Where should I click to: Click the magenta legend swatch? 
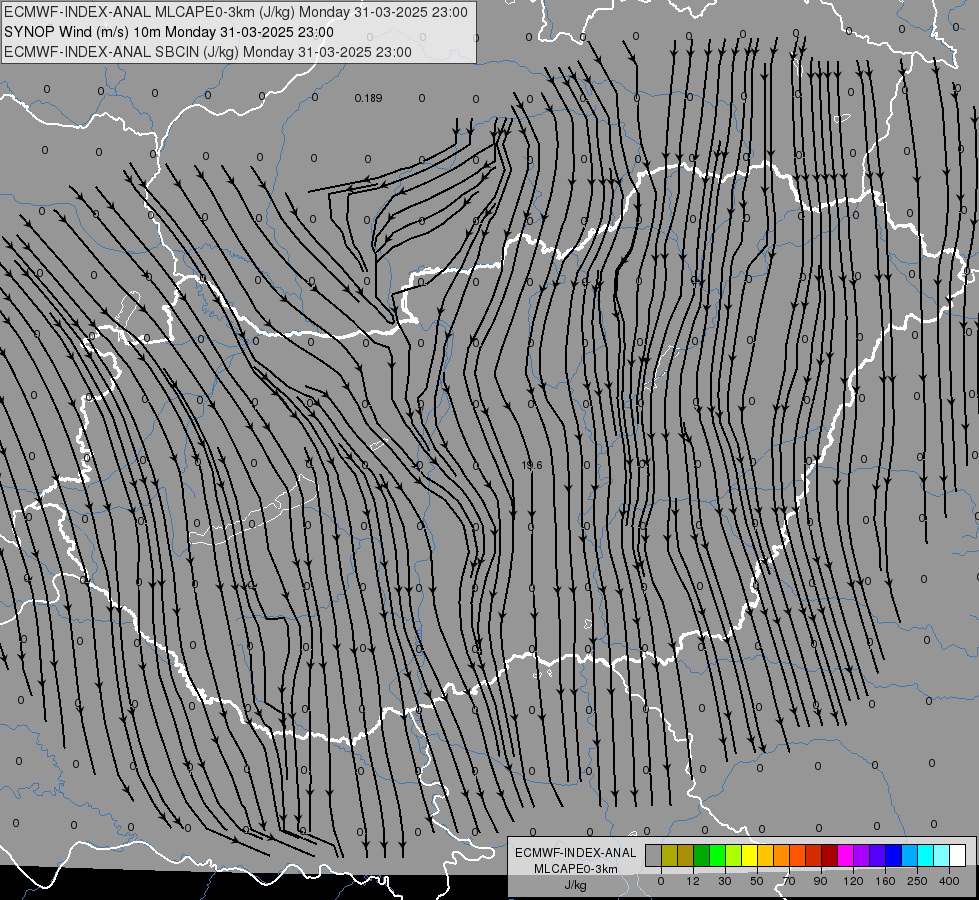coord(845,855)
